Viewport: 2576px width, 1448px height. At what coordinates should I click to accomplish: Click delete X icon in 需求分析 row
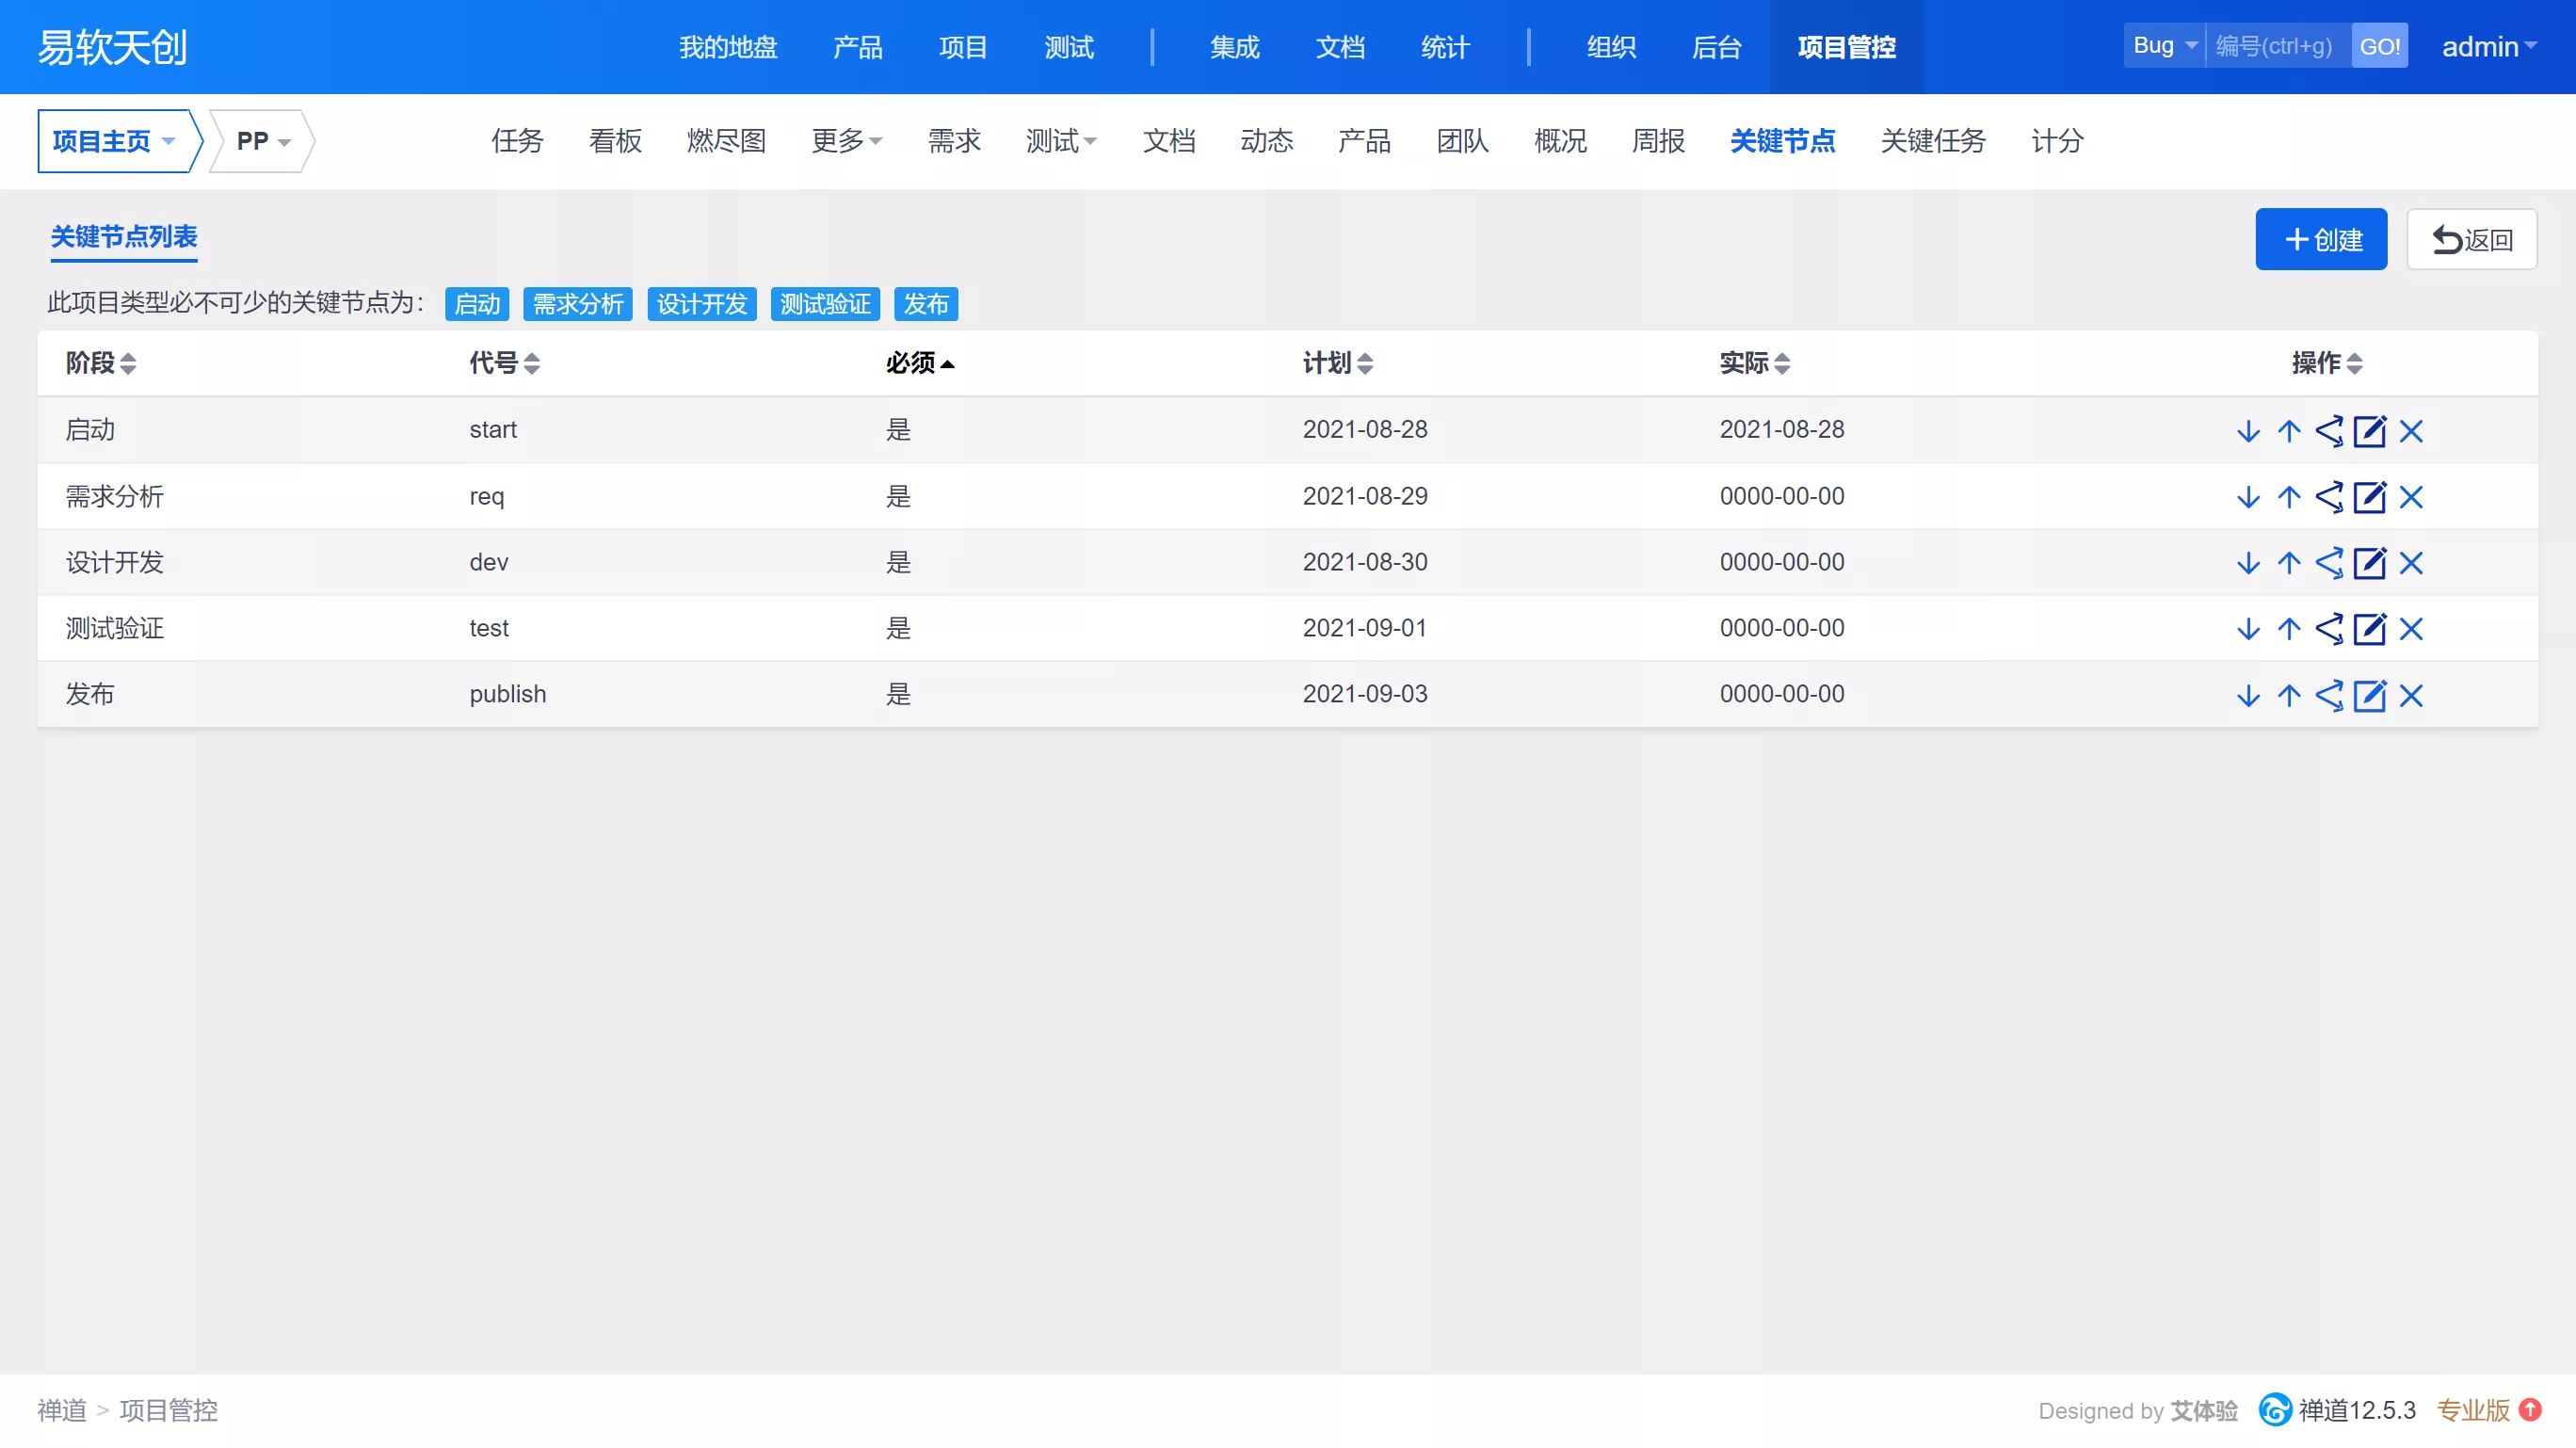(x=2411, y=497)
